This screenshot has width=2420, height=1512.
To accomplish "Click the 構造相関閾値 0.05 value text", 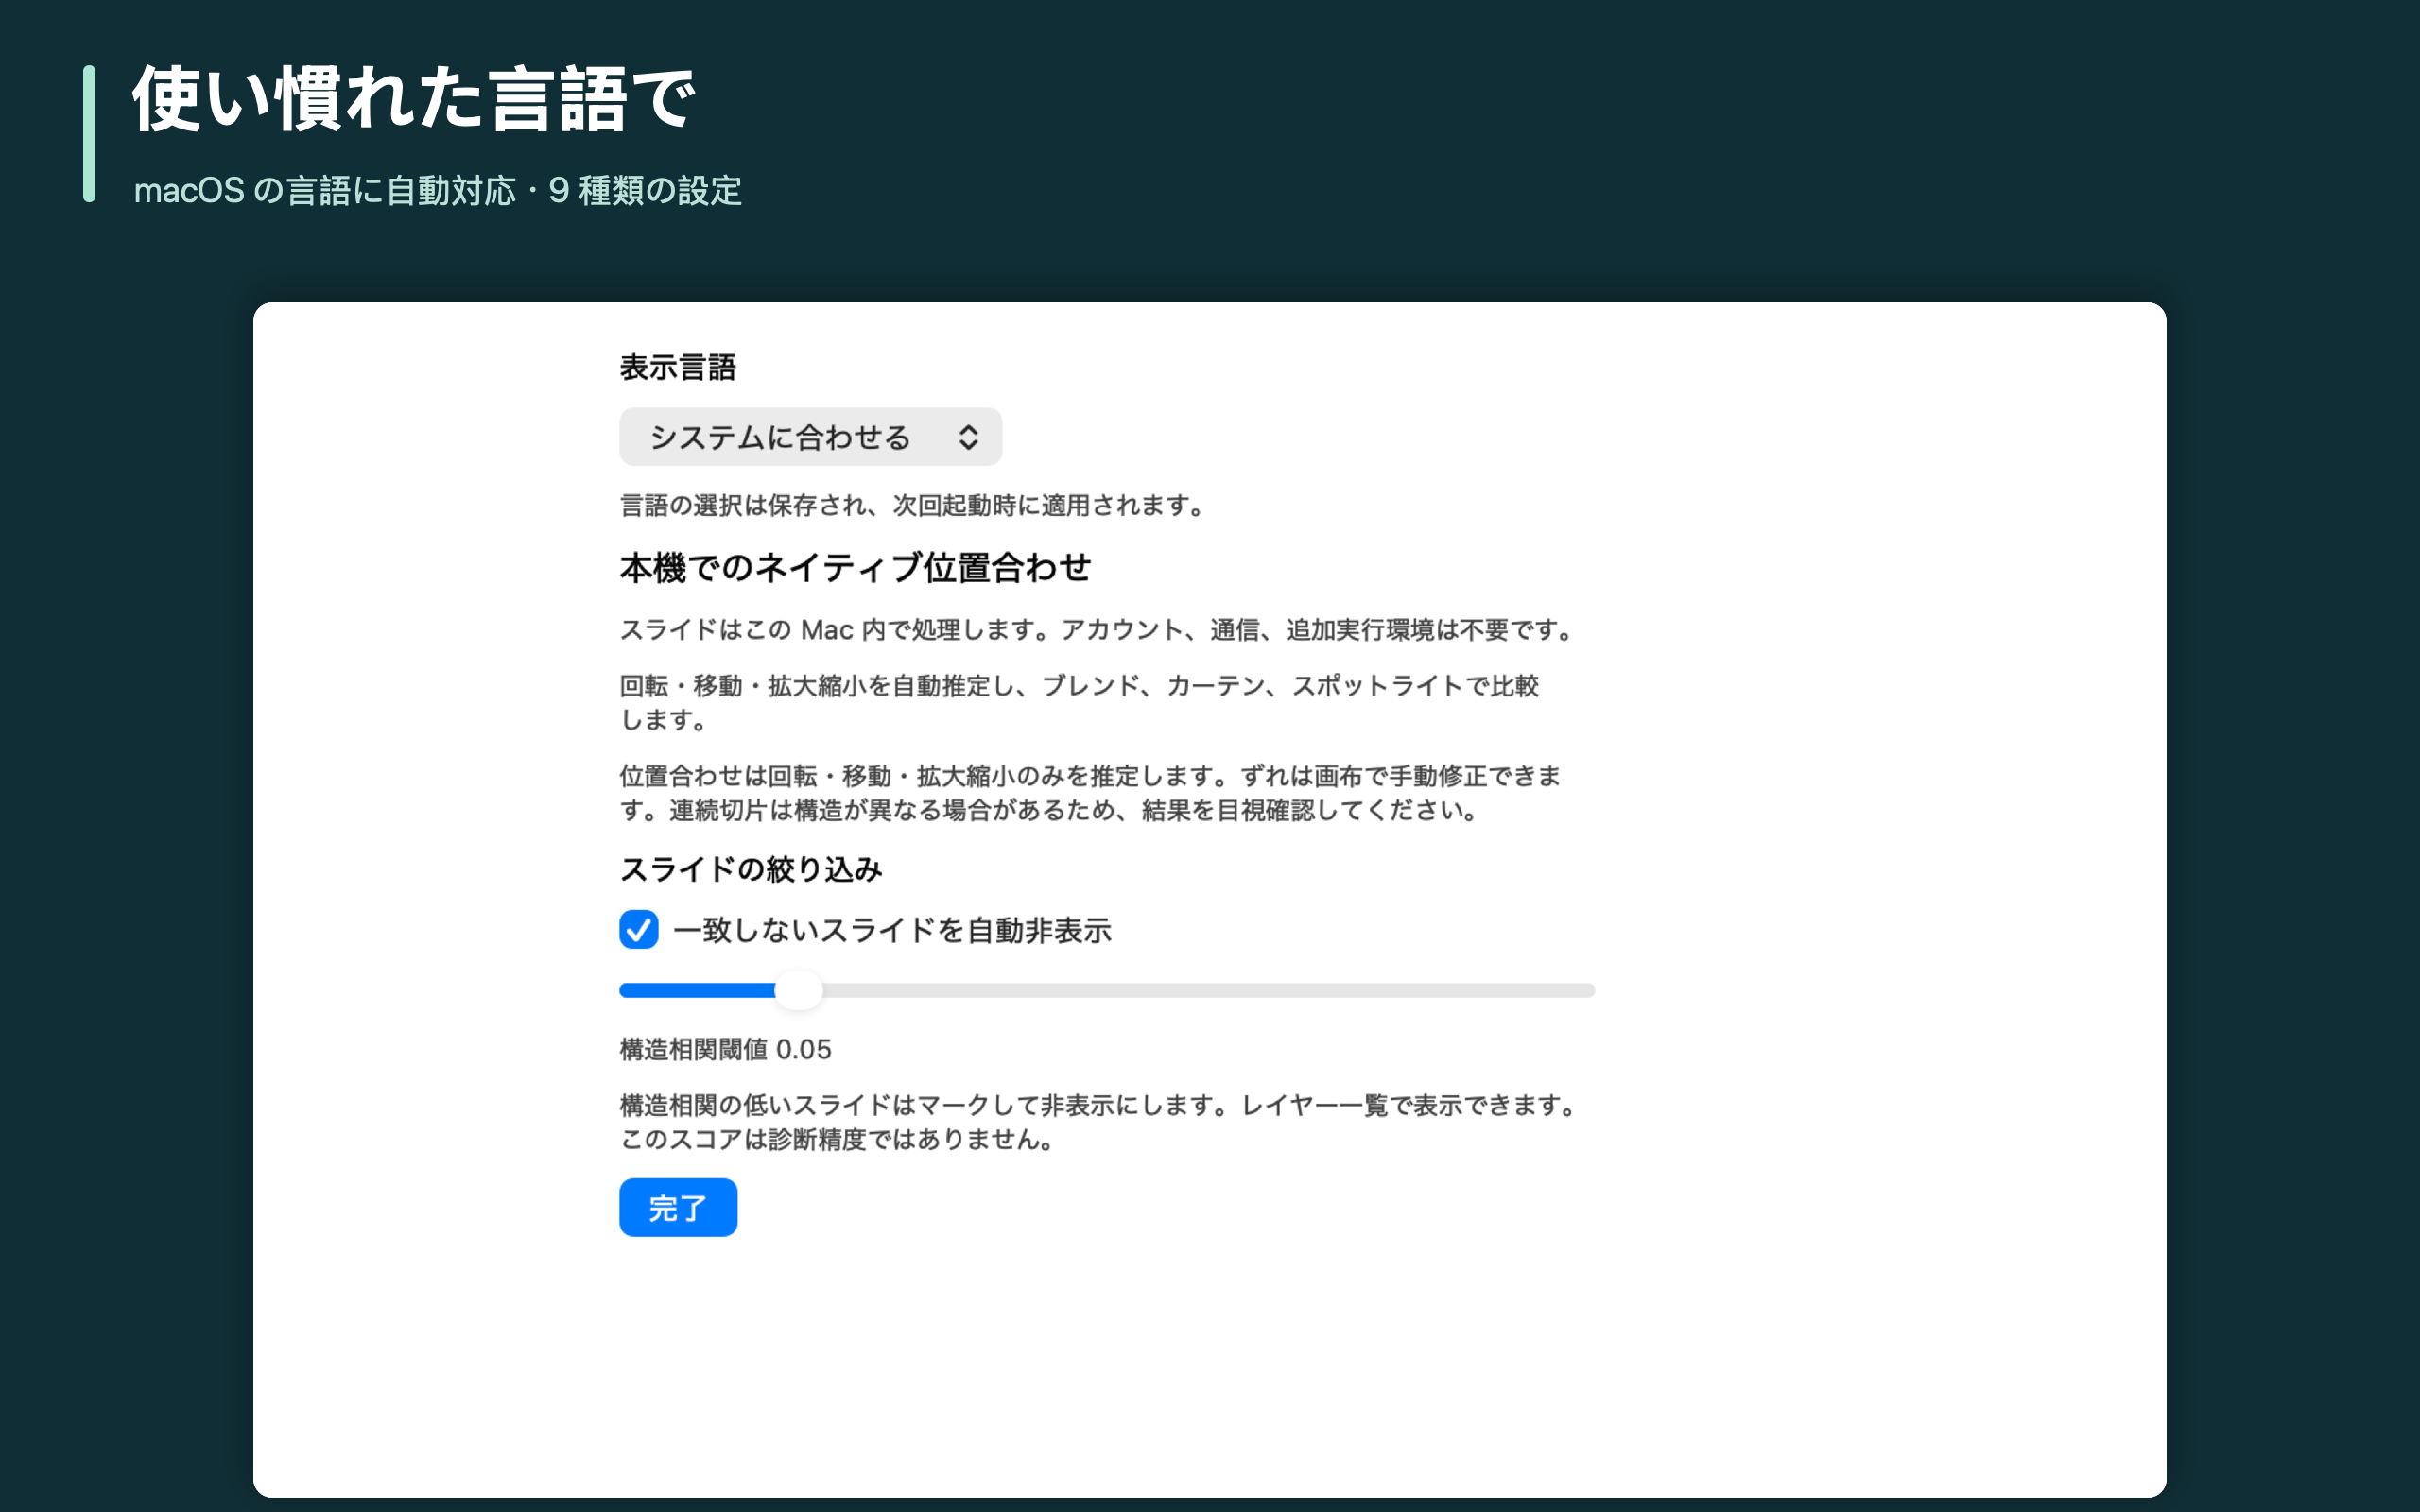I will 725,1049.
